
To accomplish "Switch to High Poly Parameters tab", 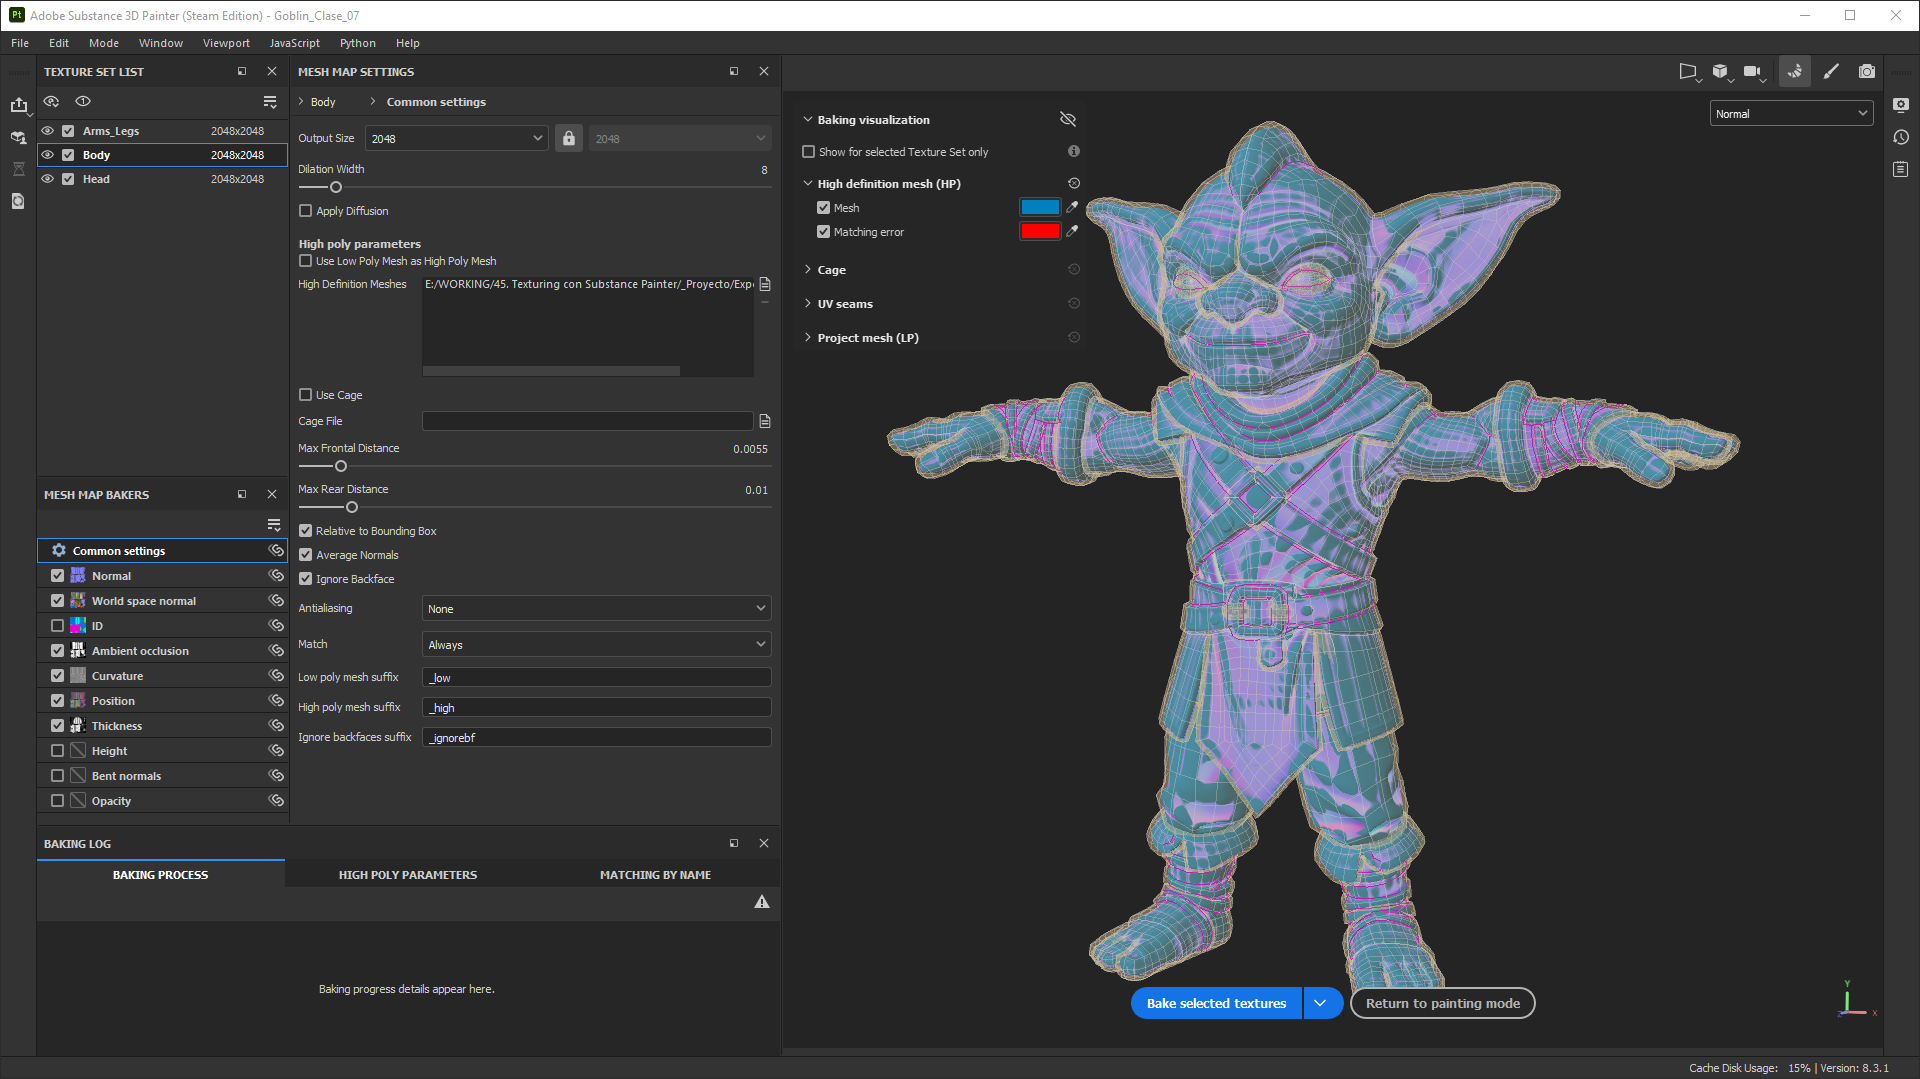I will 408,875.
